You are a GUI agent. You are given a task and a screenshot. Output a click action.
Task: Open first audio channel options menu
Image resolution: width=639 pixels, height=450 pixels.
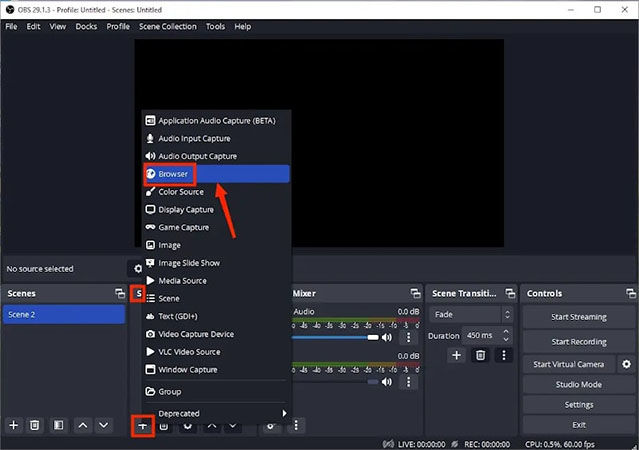click(408, 338)
